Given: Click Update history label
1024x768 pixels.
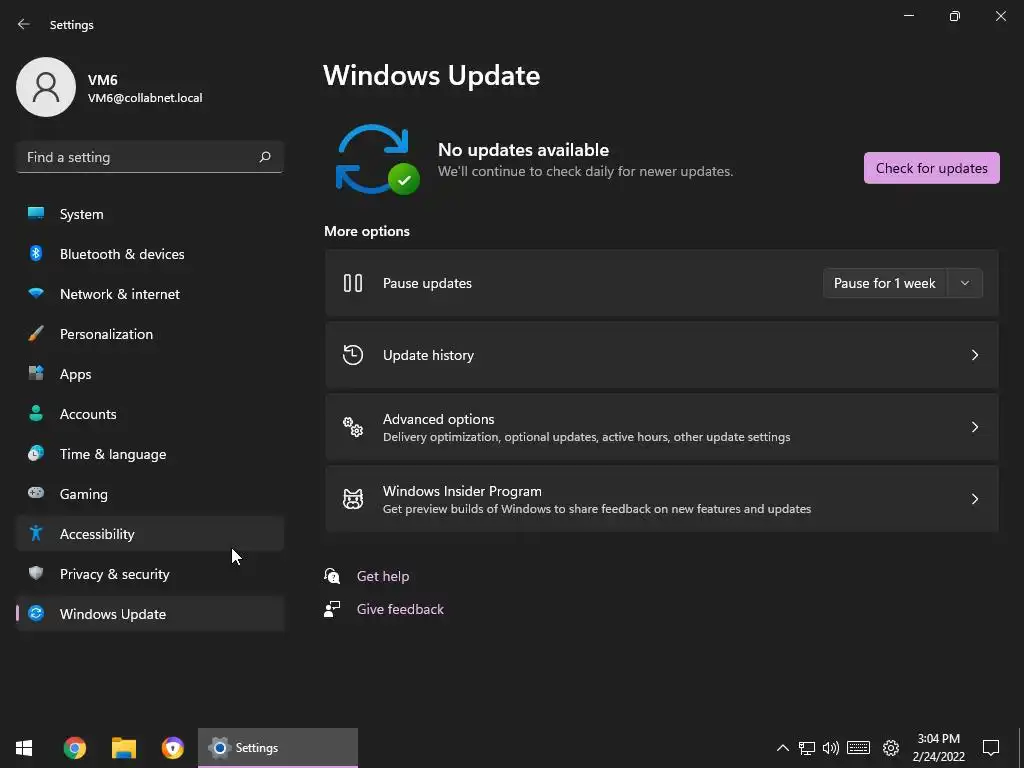Looking at the screenshot, I should pyautogui.click(x=428, y=355).
